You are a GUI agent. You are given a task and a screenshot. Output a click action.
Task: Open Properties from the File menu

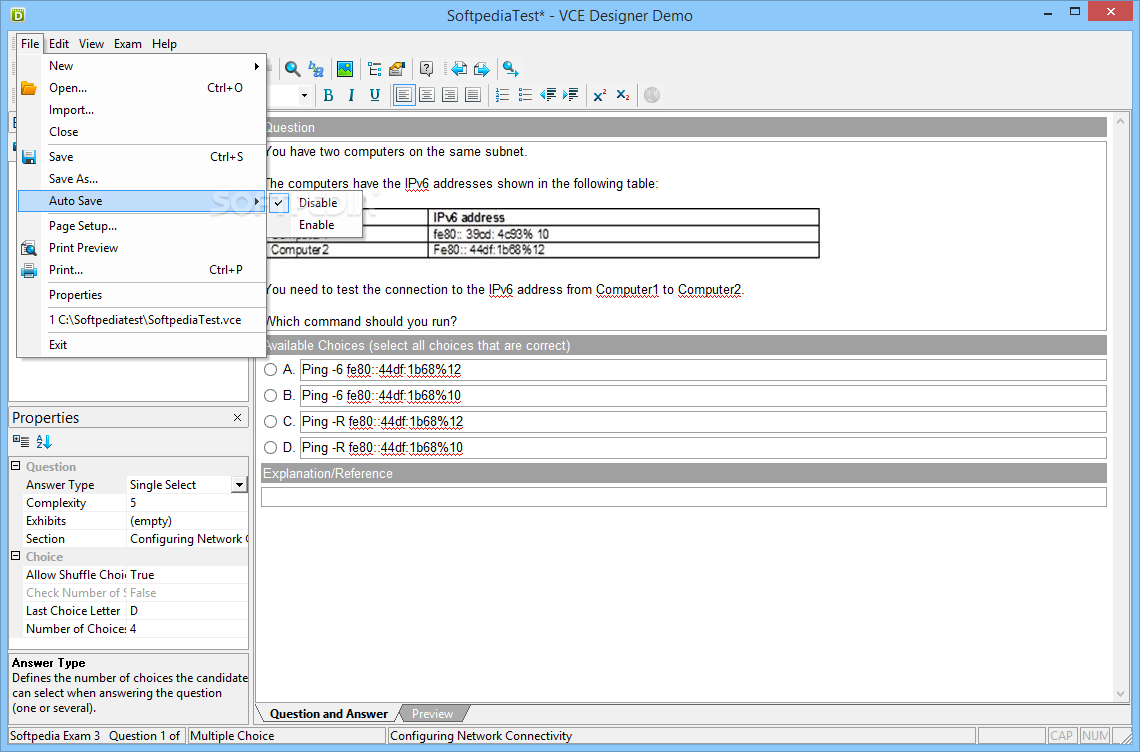(x=142, y=295)
